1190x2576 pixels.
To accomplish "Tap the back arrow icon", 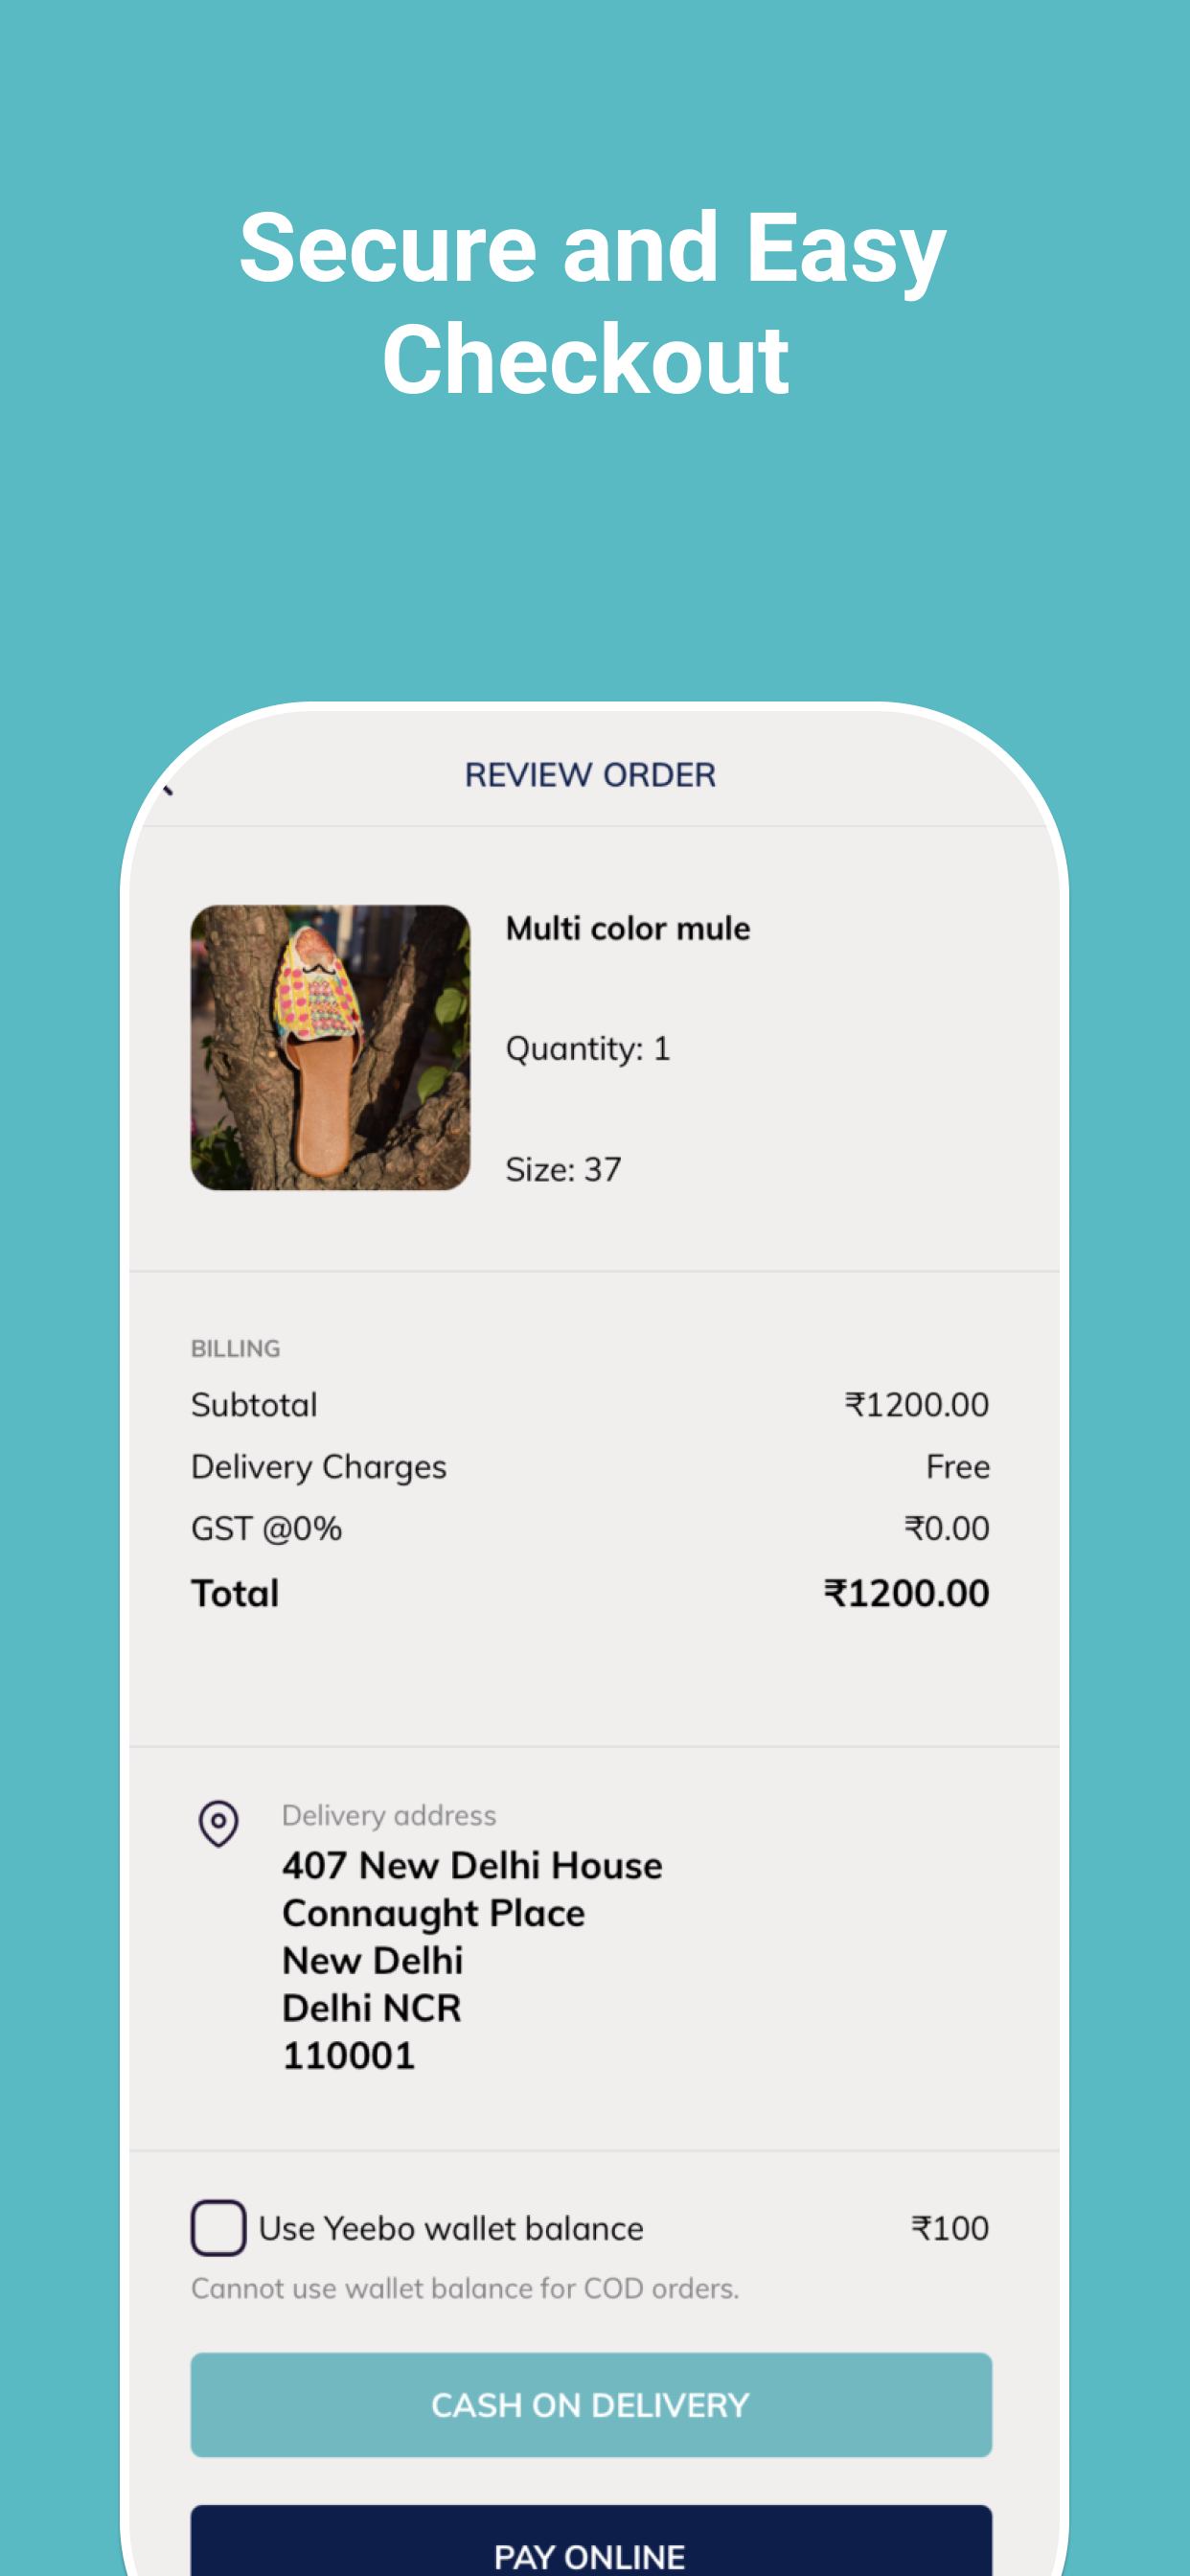I will (168, 790).
